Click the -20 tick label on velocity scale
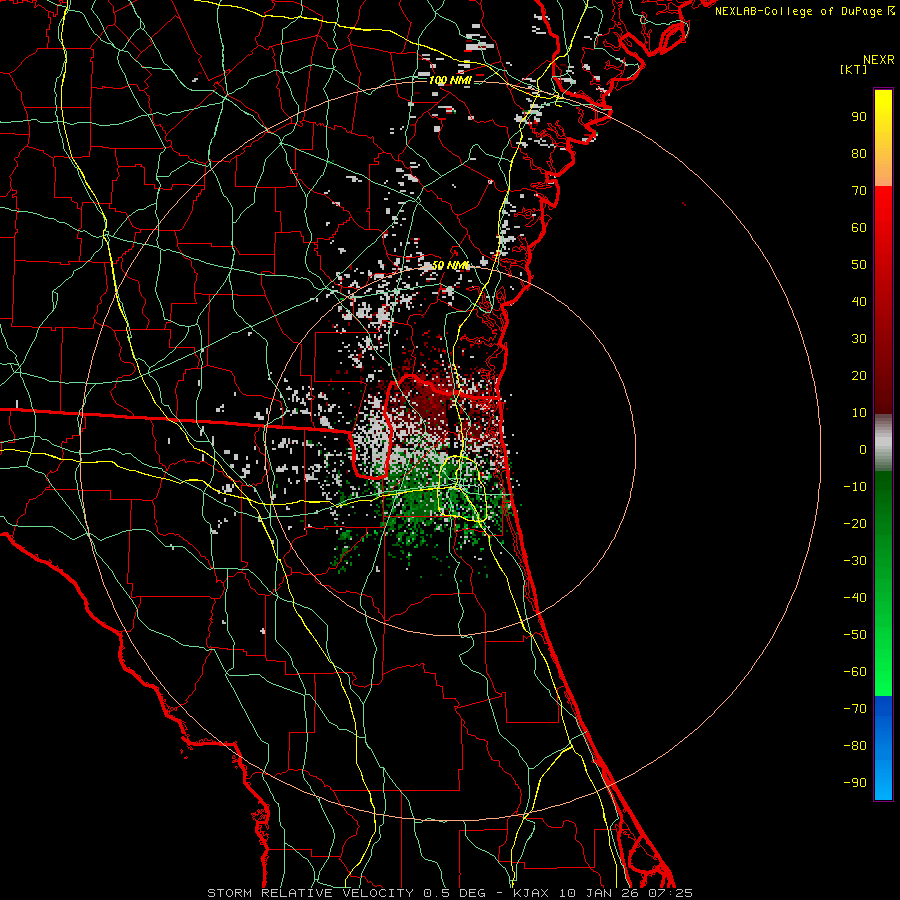The image size is (900, 900). pyautogui.click(x=855, y=524)
